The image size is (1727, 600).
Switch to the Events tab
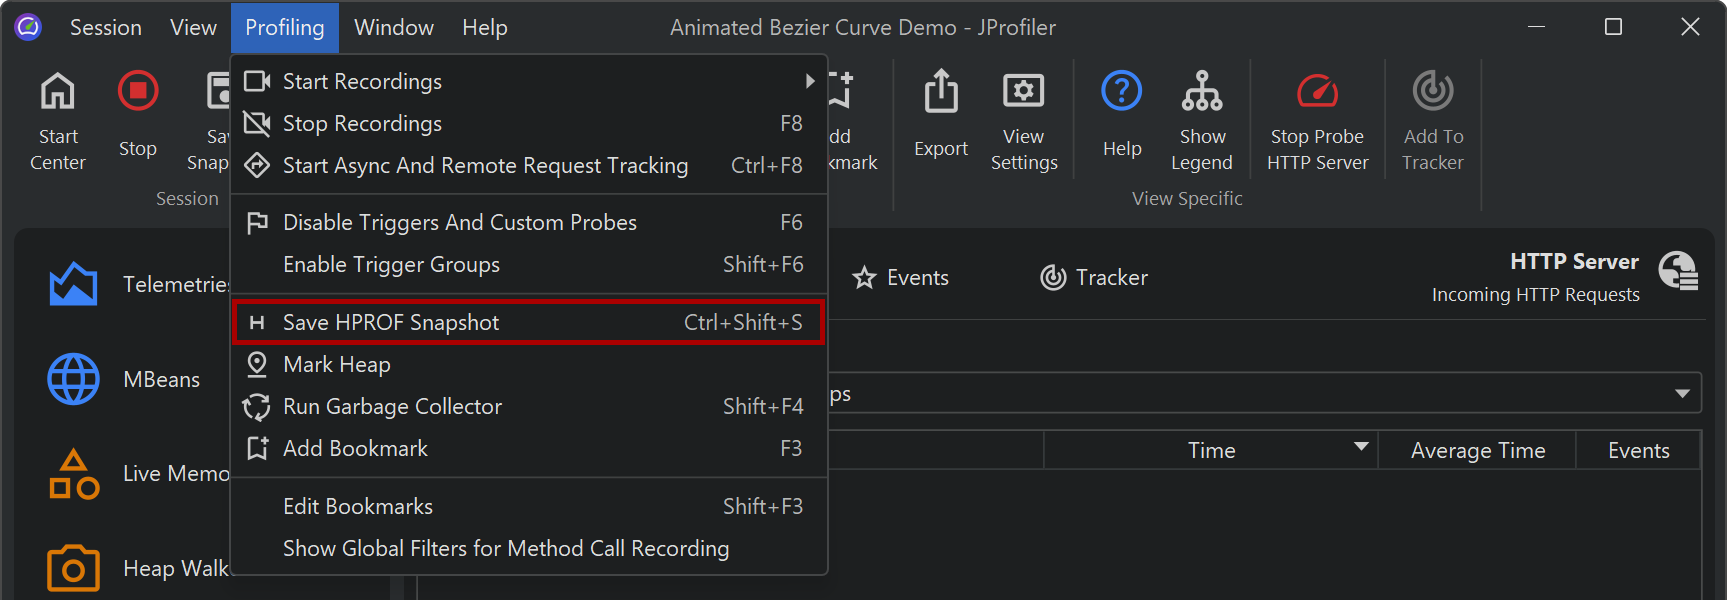click(901, 278)
